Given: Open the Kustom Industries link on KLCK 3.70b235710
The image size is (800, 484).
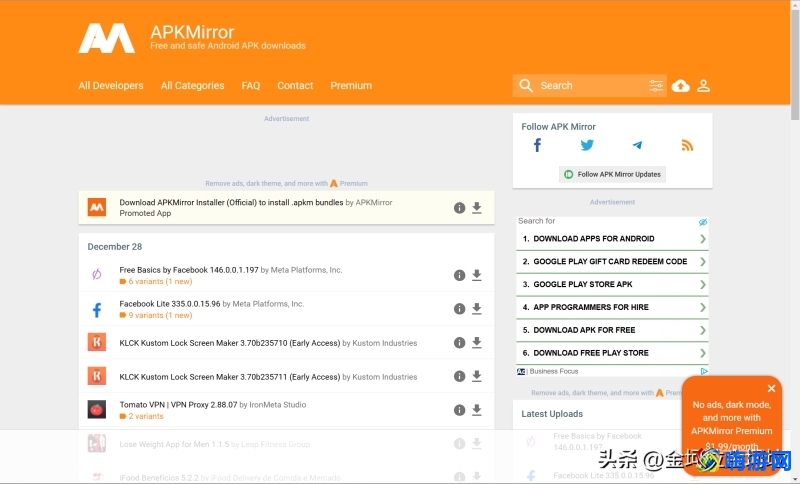Looking at the screenshot, I should 385,343.
